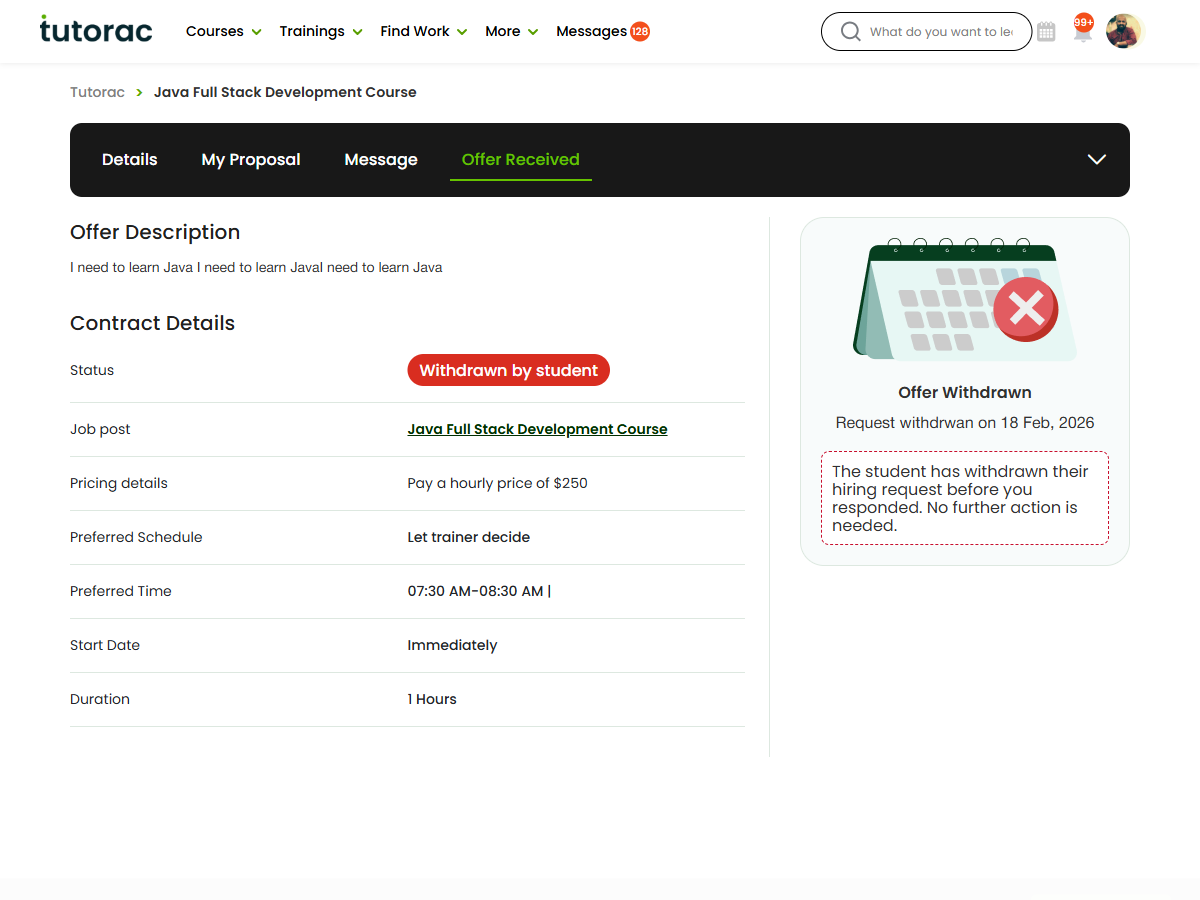This screenshot has height=900, width=1200.
Task: Select the '1 Hours' duration value
Action: (x=432, y=699)
